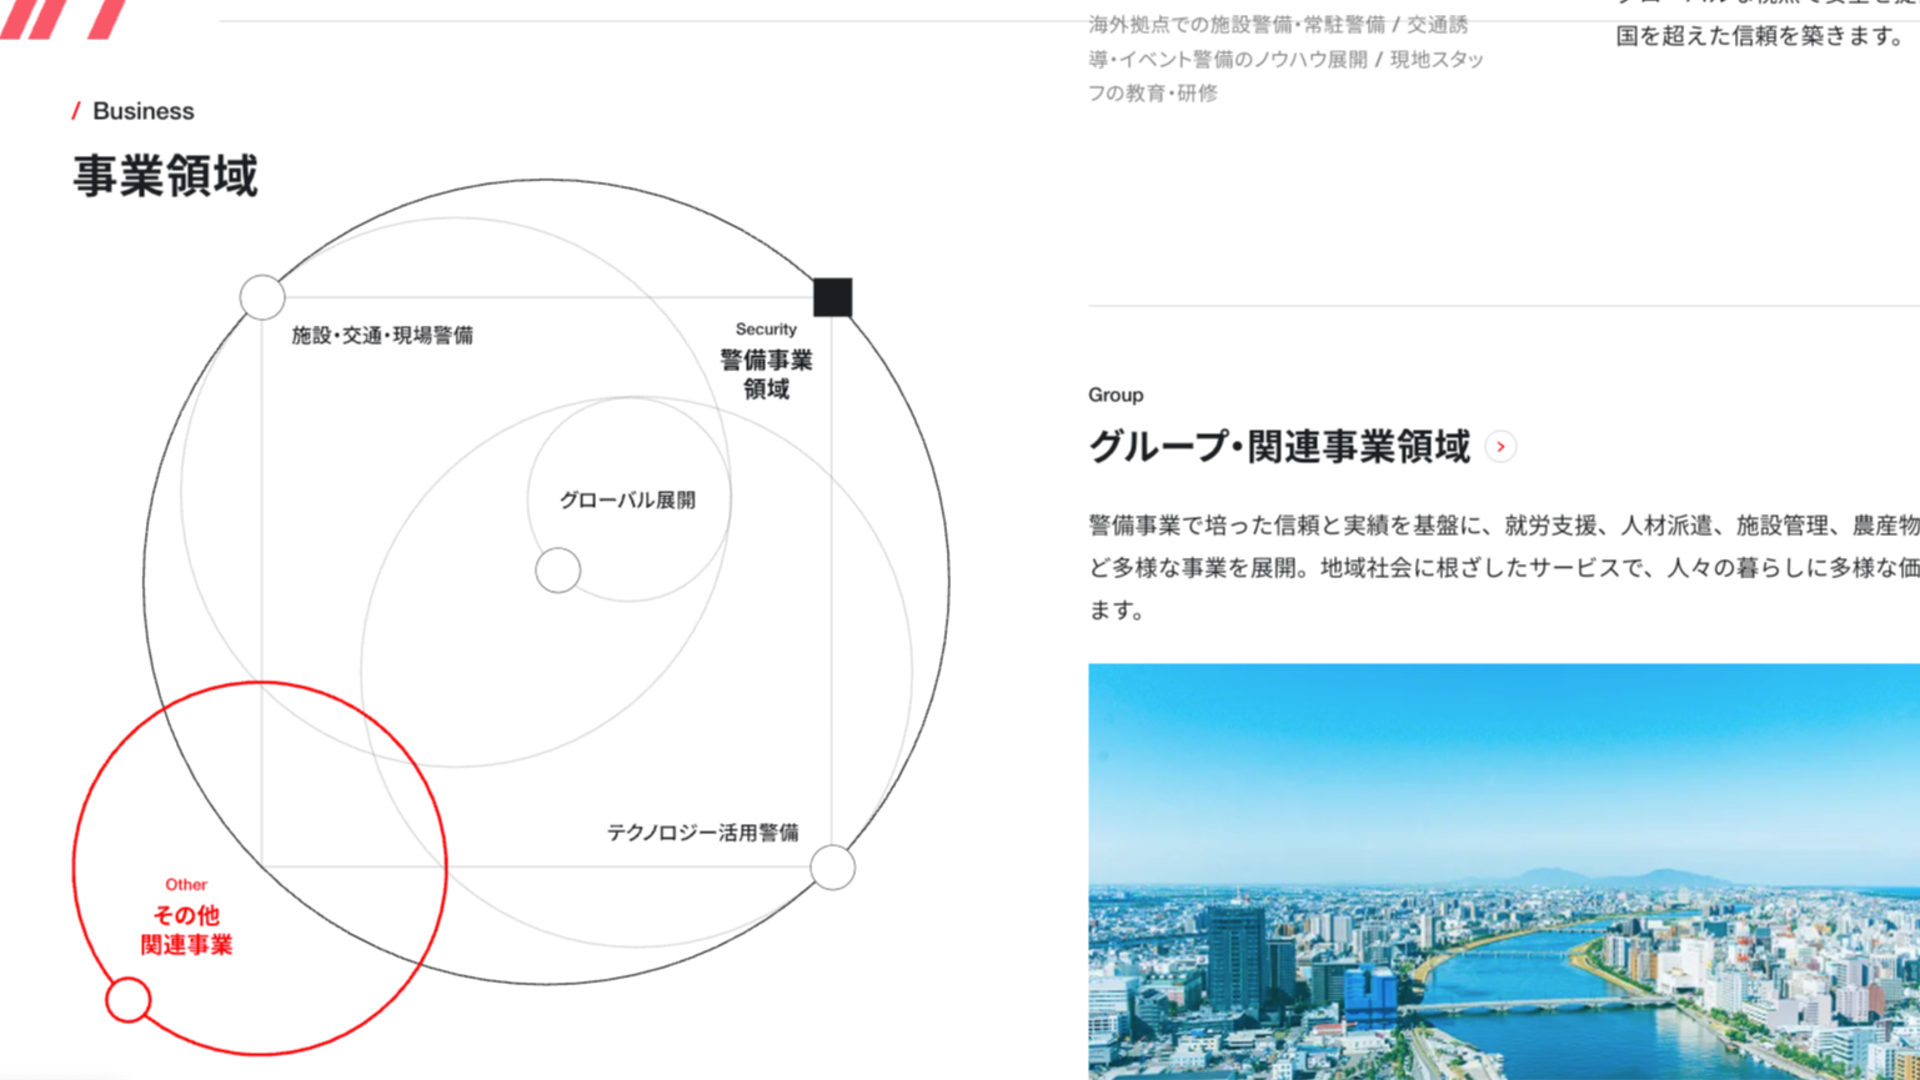
Task: Click the 警備事業領域 diagram label
Action: pyautogui.click(x=767, y=375)
